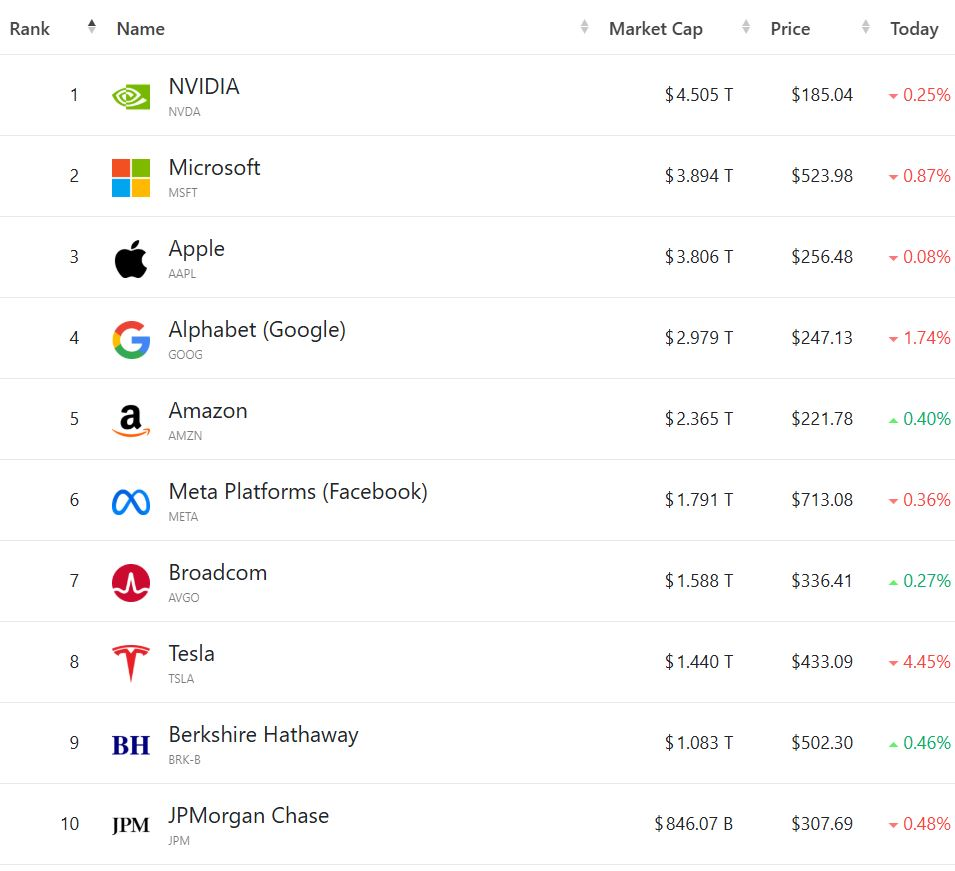
Task: Click the Market Cap column header
Action: (656, 29)
